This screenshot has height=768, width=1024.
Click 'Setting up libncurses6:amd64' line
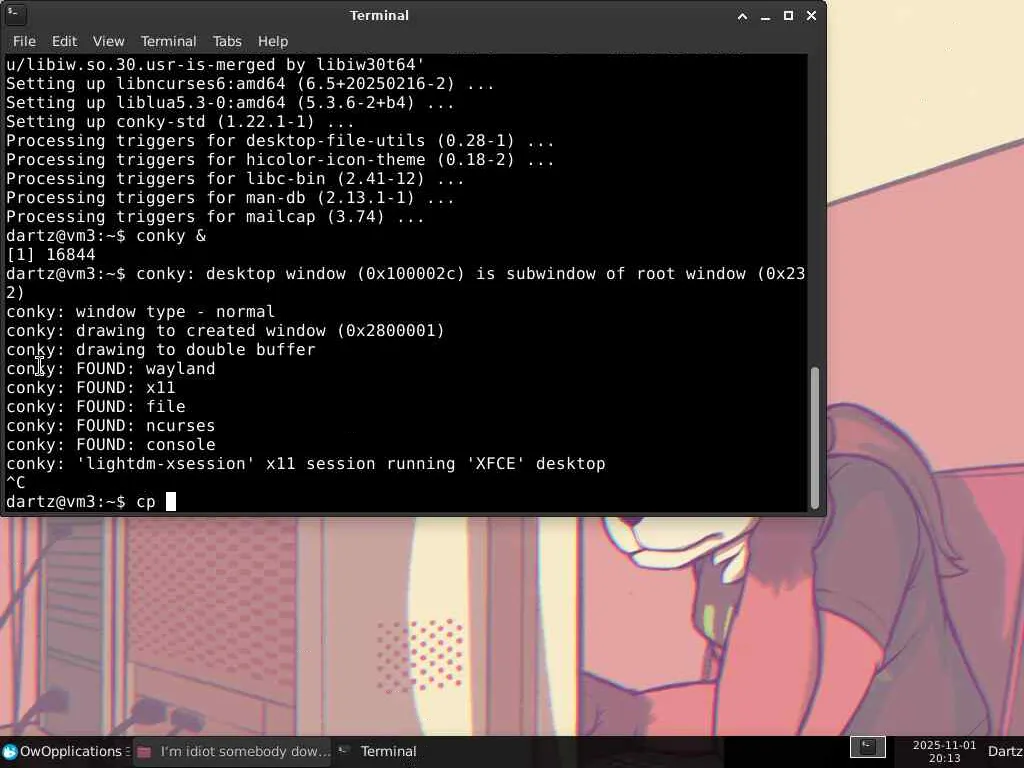coord(250,84)
